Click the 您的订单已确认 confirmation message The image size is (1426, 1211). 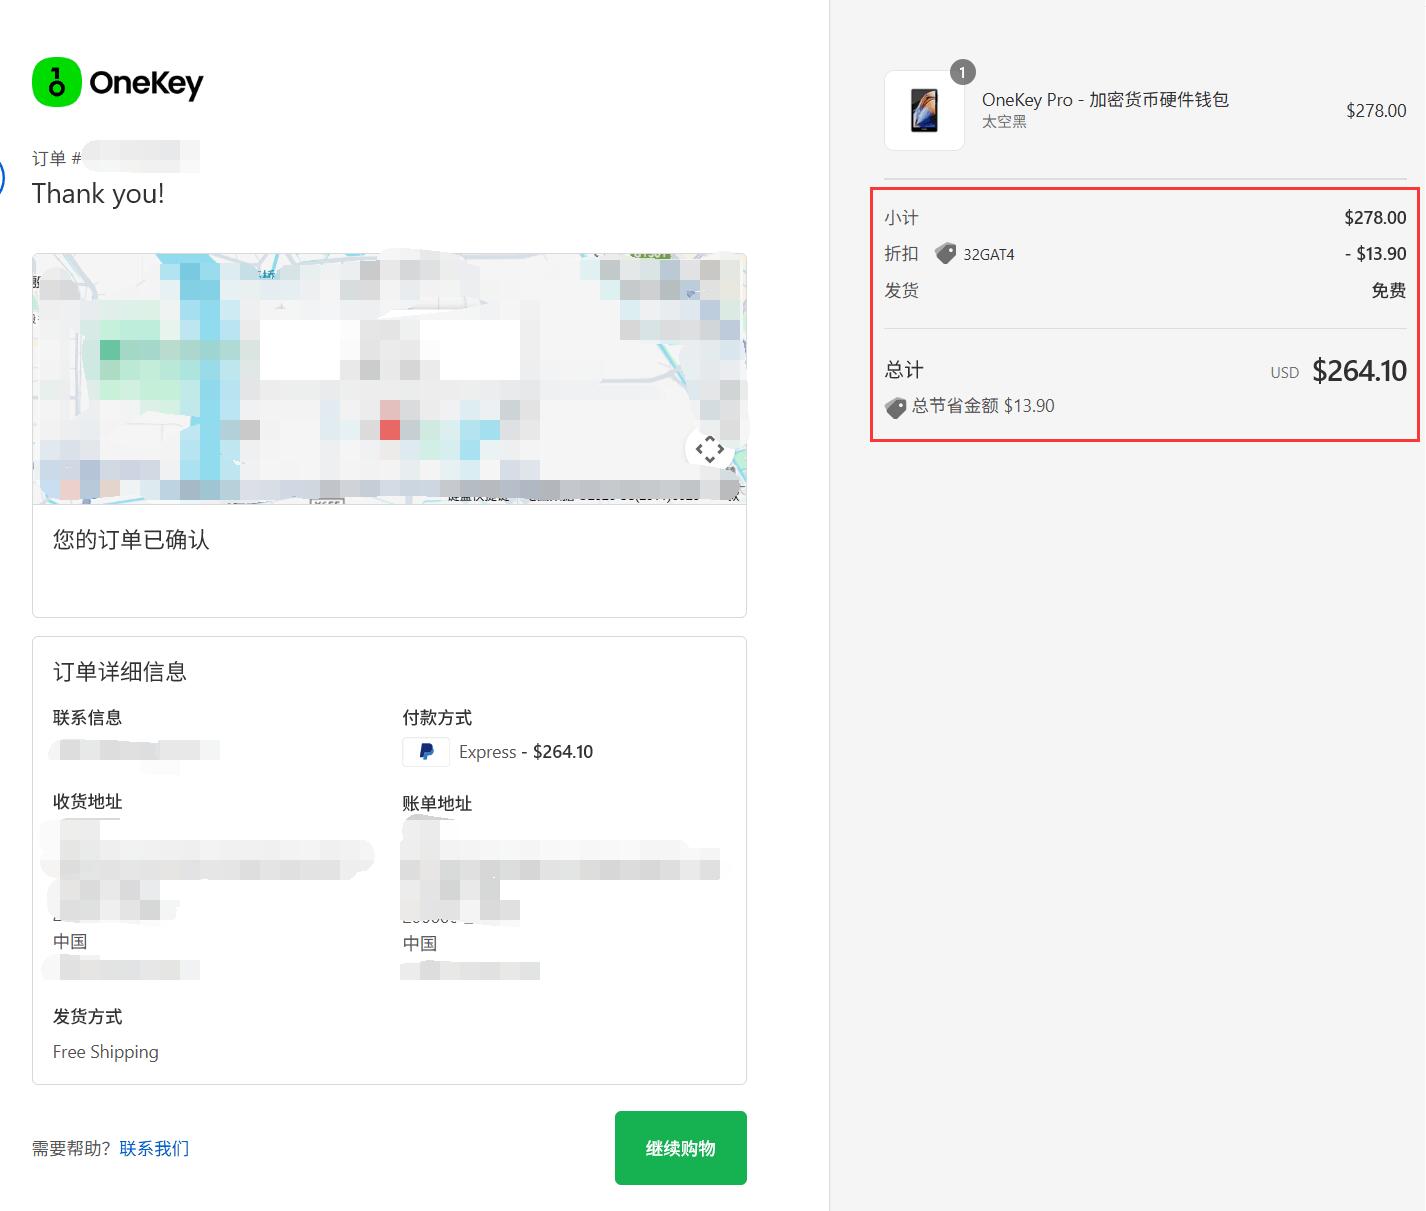coord(131,540)
